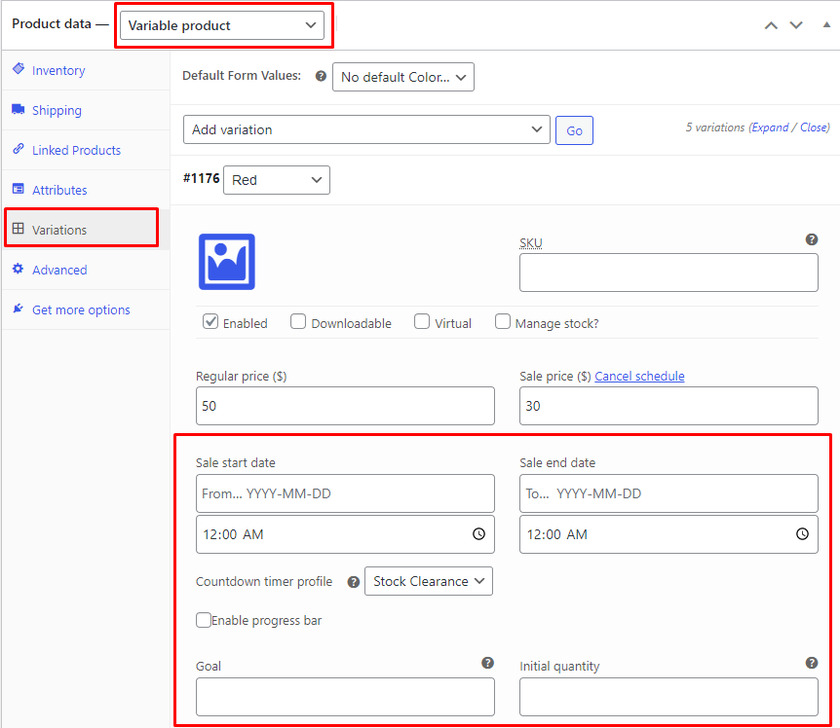The width and height of the screenshot is (840, 728).
Task: Open the Get more options tab
Action: click(x=86, y=310)
